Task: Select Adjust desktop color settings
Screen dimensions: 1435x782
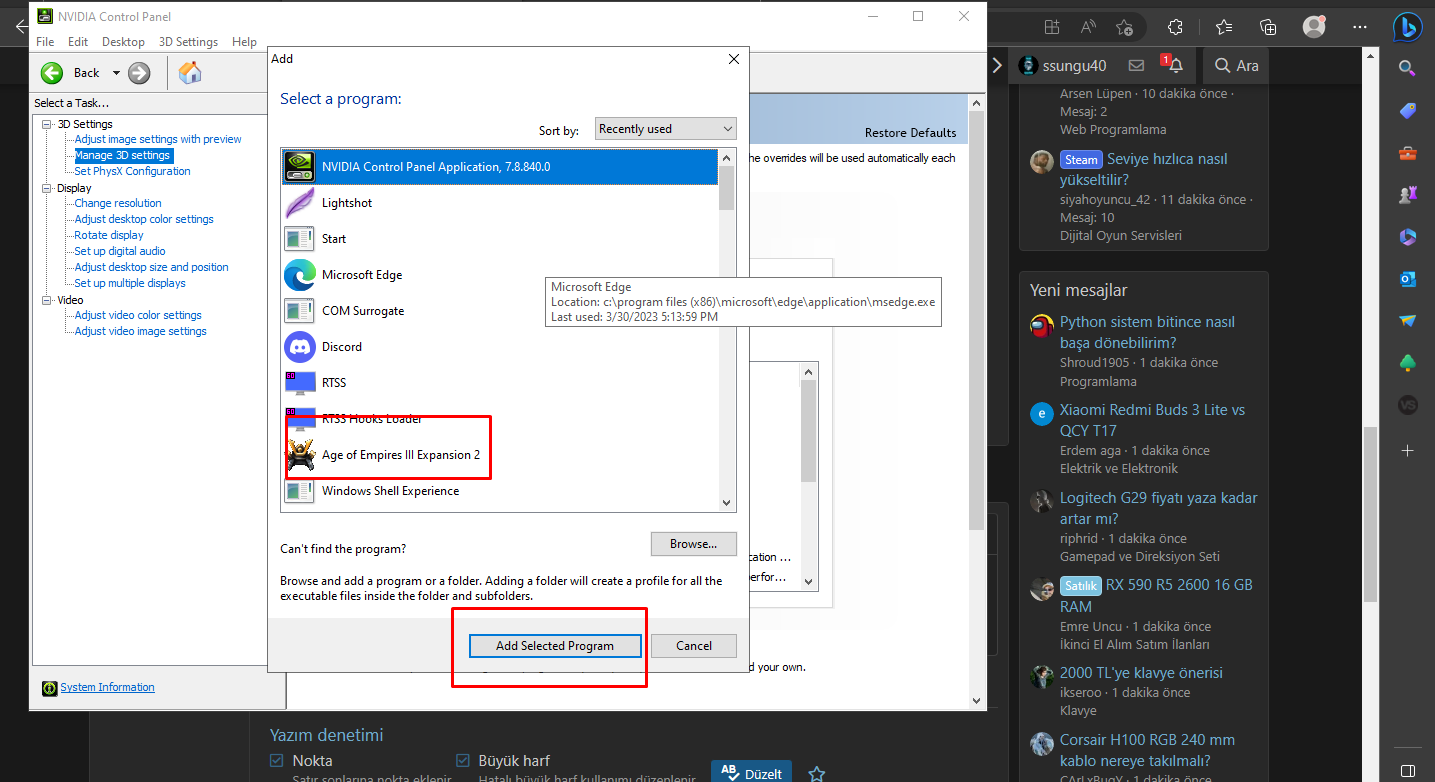Action: pyautogui.click(x=144, y=219)
